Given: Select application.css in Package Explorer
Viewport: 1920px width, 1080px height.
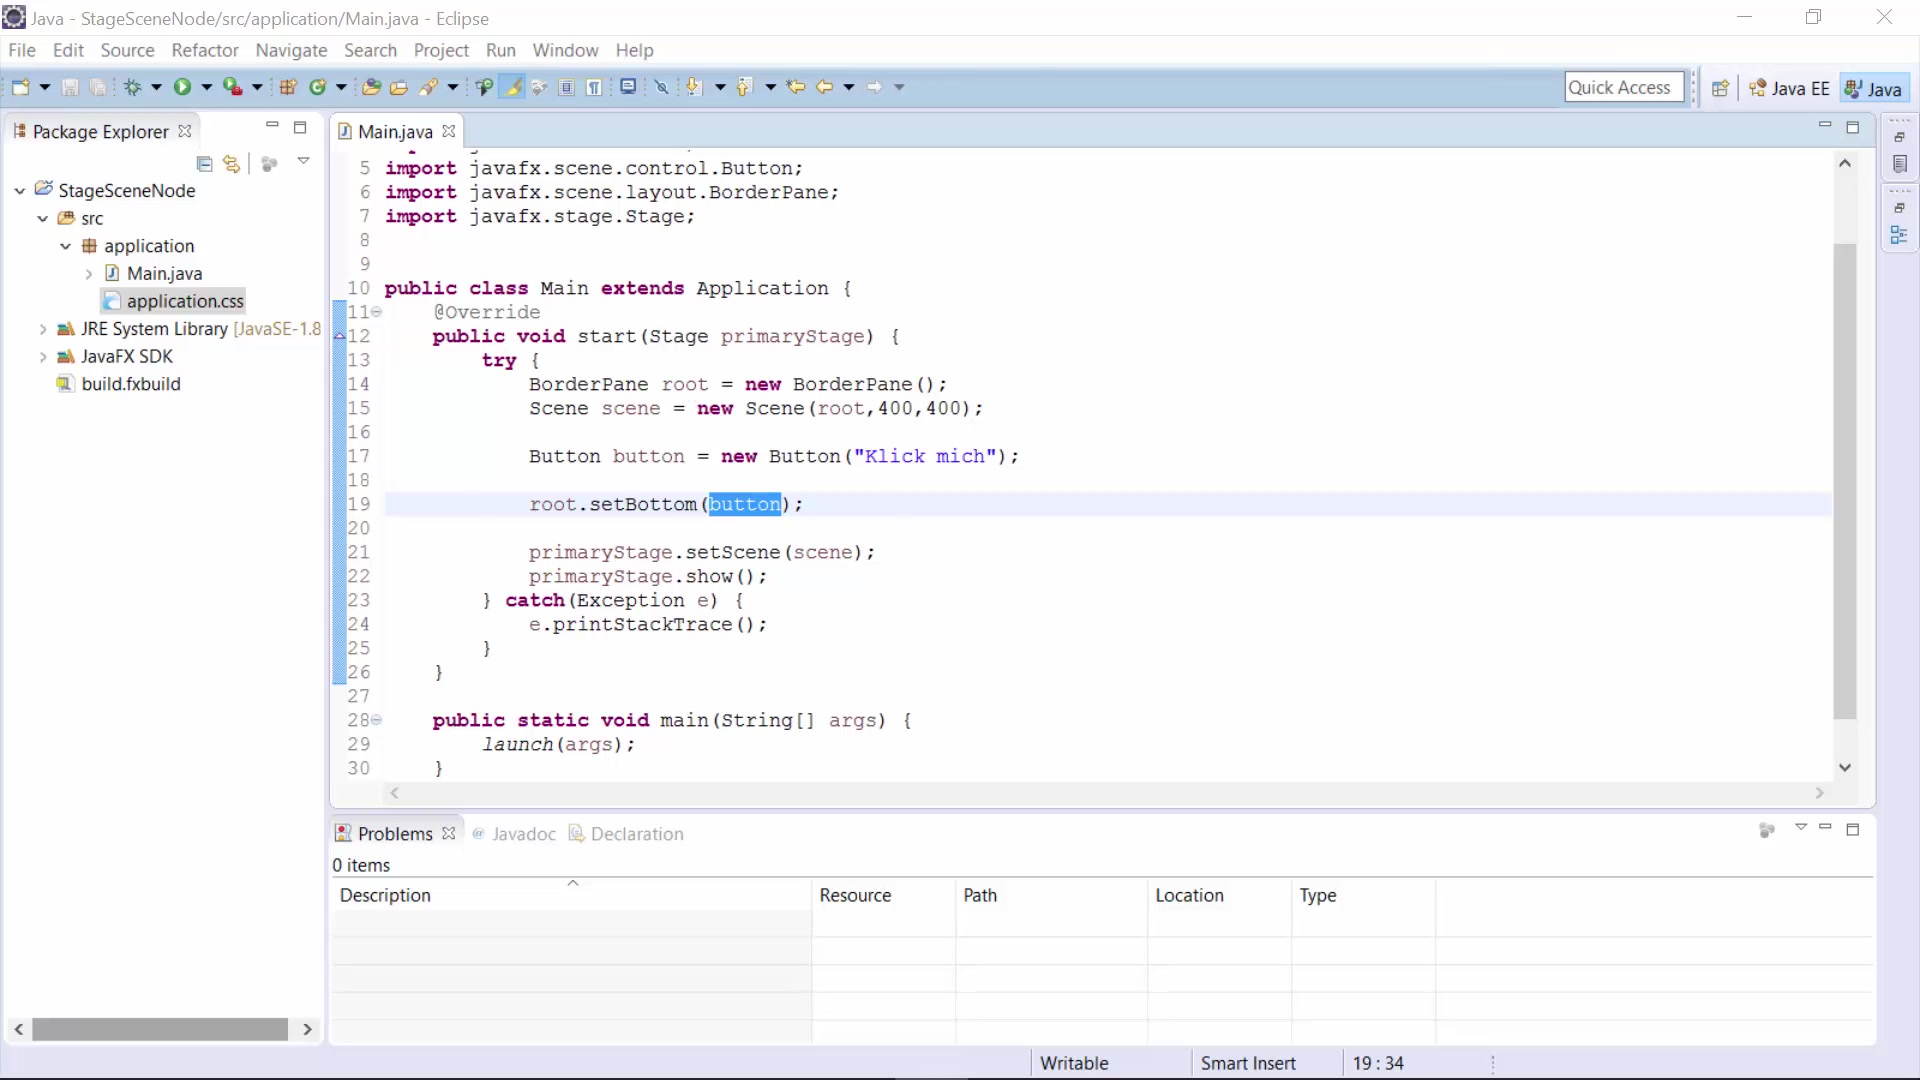Looking at the screenshot, I should pos(184,301).
